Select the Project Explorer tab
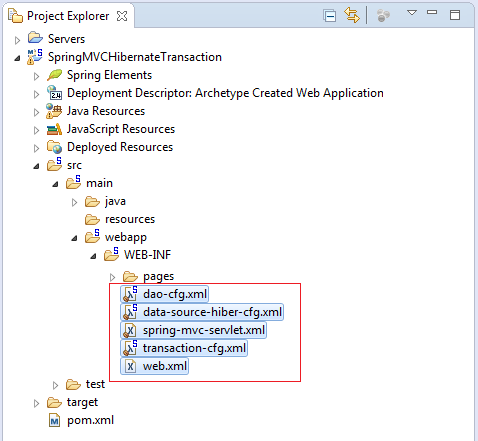 68,16
